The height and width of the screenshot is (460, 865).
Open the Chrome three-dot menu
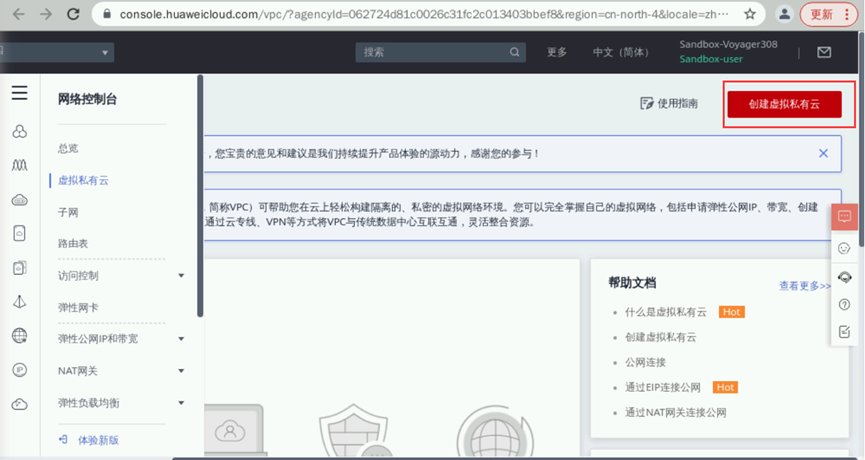point(847,14)
